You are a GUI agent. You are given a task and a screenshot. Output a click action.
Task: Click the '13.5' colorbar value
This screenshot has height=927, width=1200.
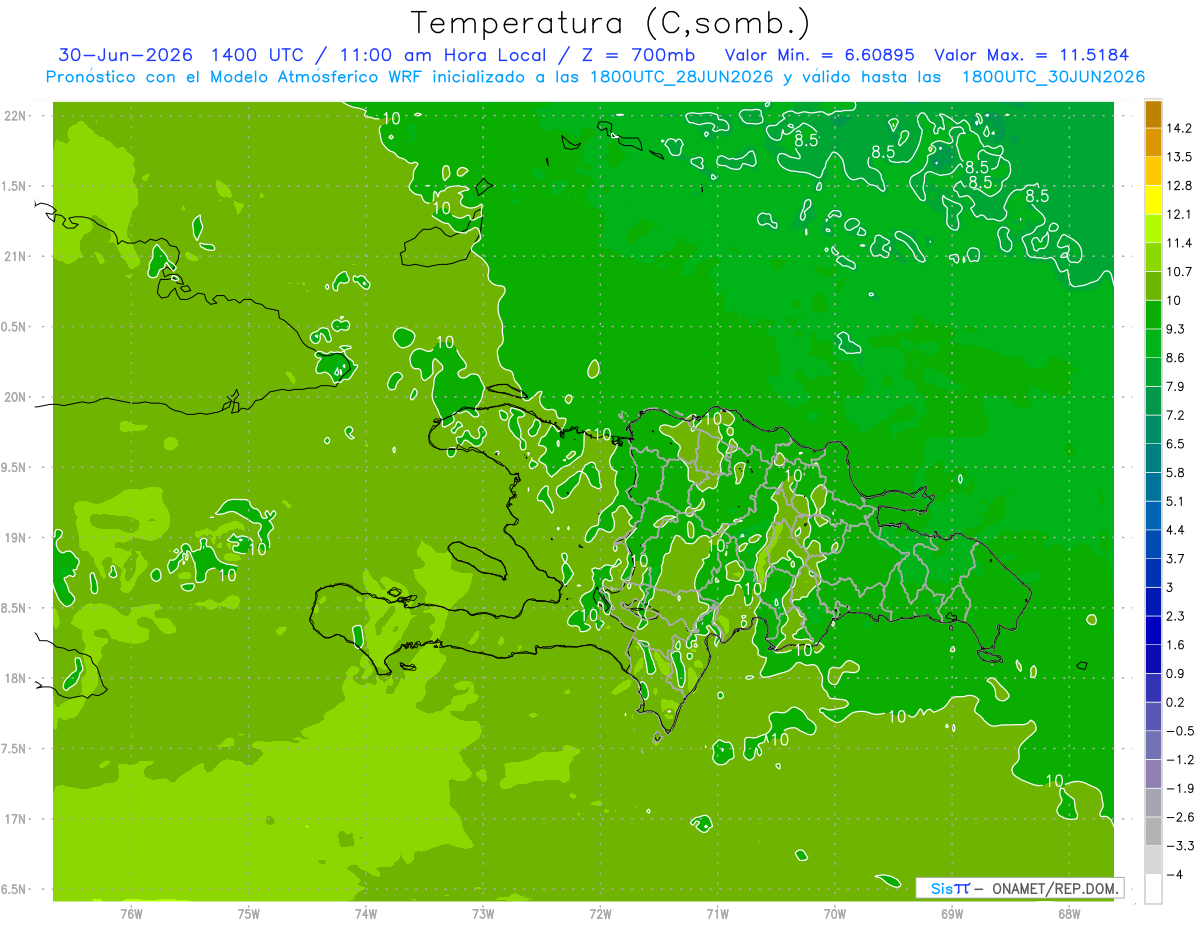point(1179,157)
